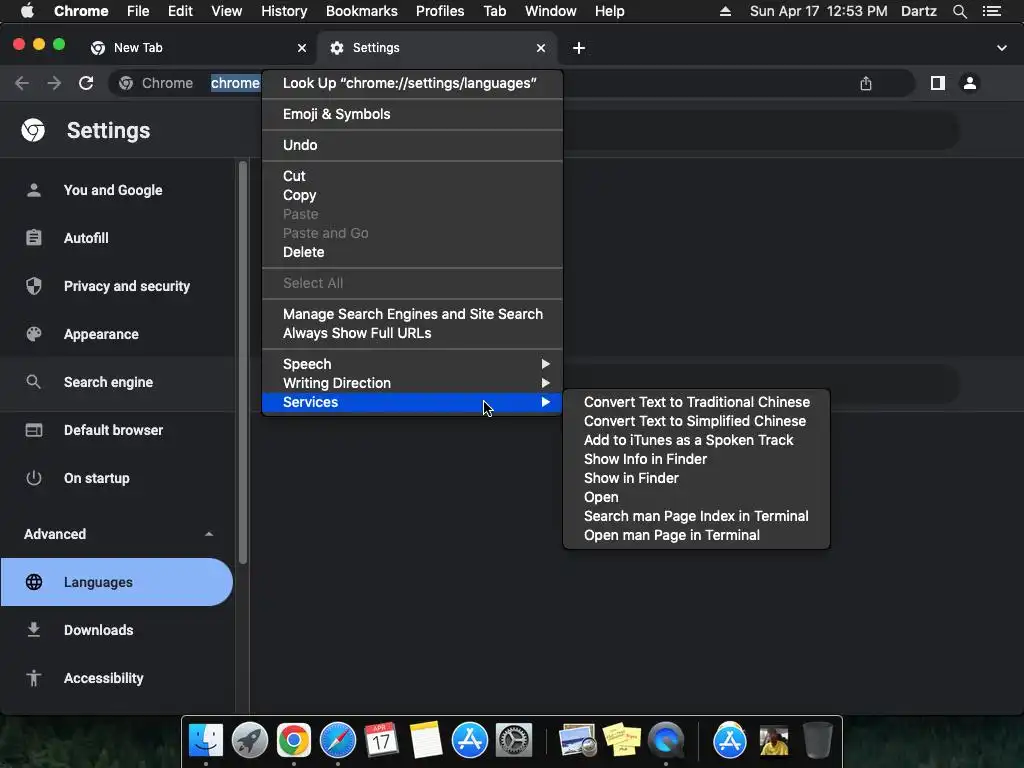Click the On startup power icon
This screenshot has height=768, width=1024.
click(x=34, y=478)
